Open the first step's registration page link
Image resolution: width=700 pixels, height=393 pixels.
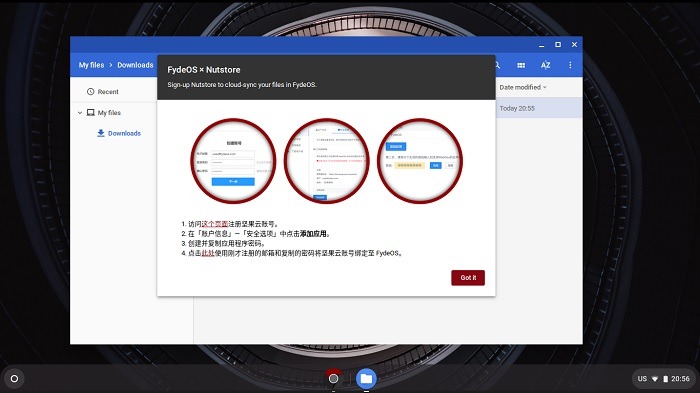point(215,224)
